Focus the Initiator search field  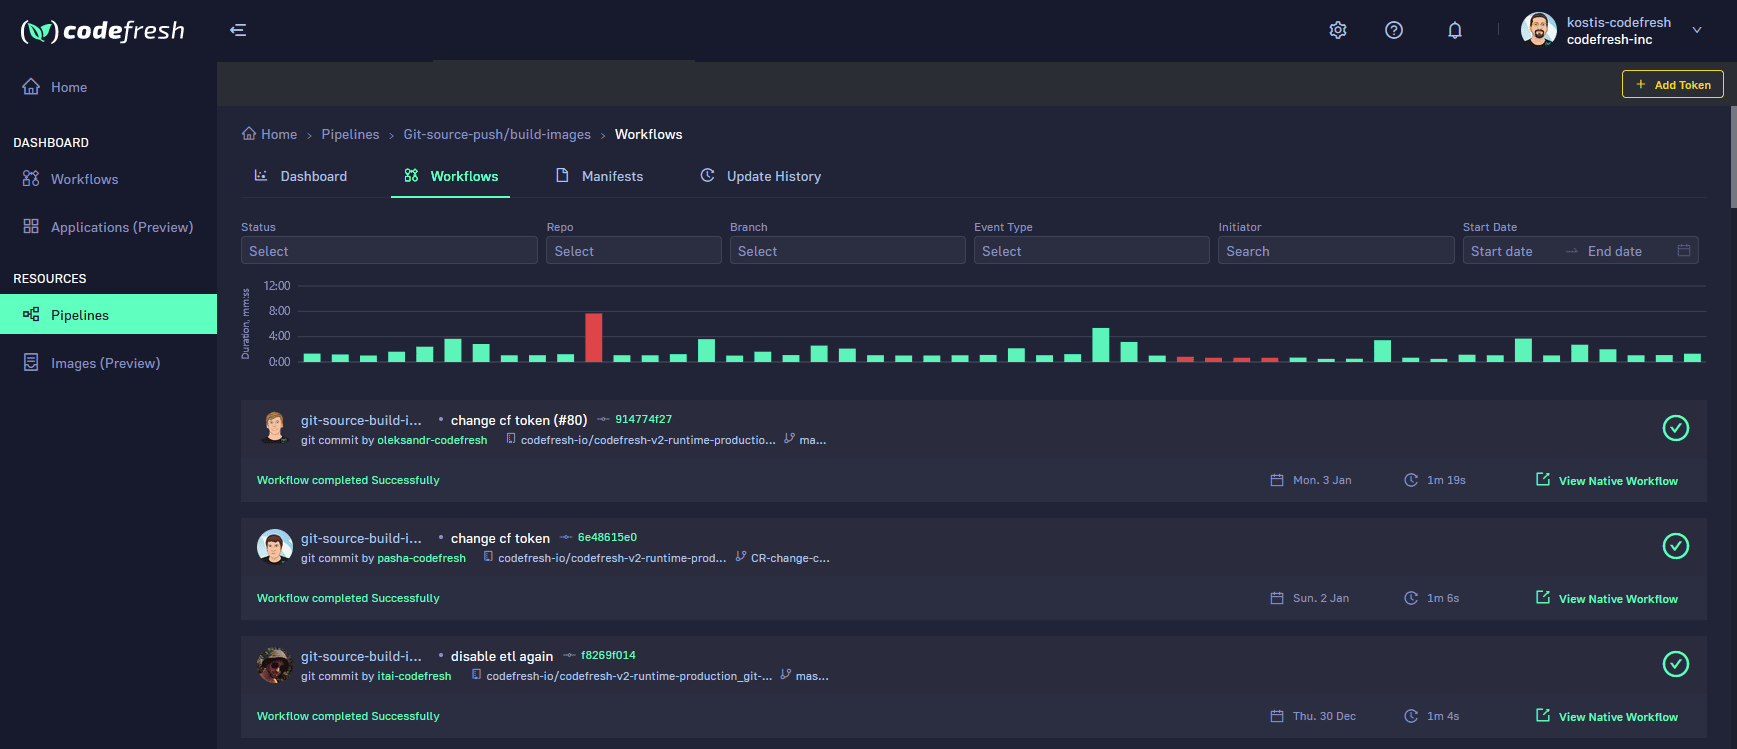click(1335, 251)
